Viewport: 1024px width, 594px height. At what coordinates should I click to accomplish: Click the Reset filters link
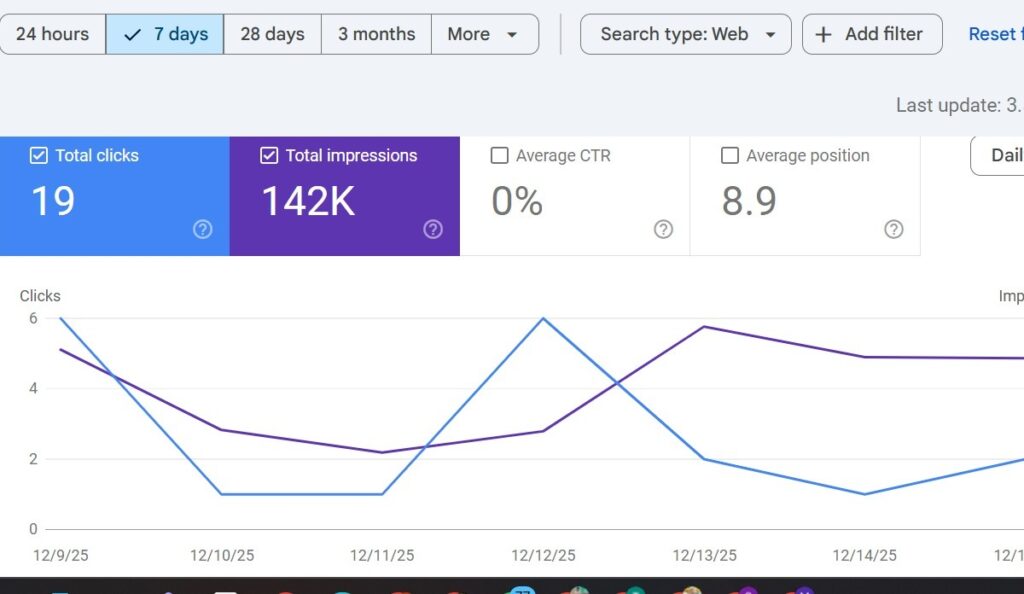click(994, 34)
